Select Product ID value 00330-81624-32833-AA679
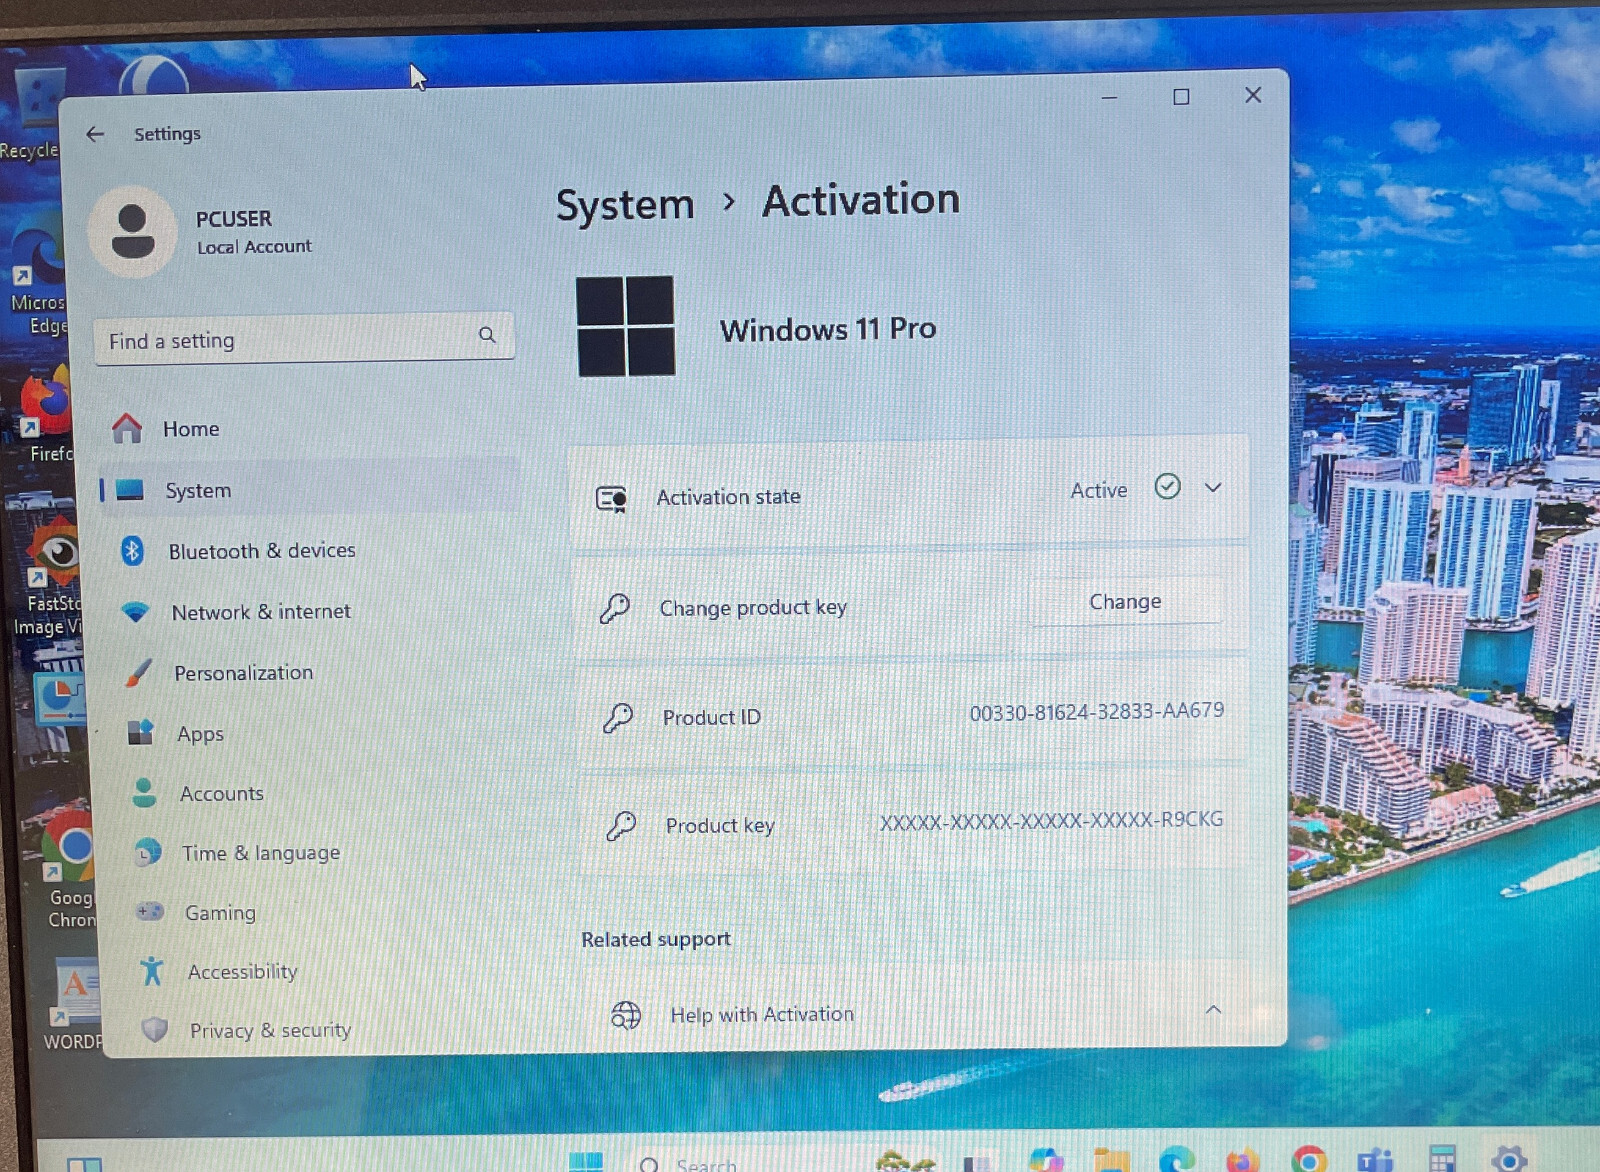 pos(1096,712)
